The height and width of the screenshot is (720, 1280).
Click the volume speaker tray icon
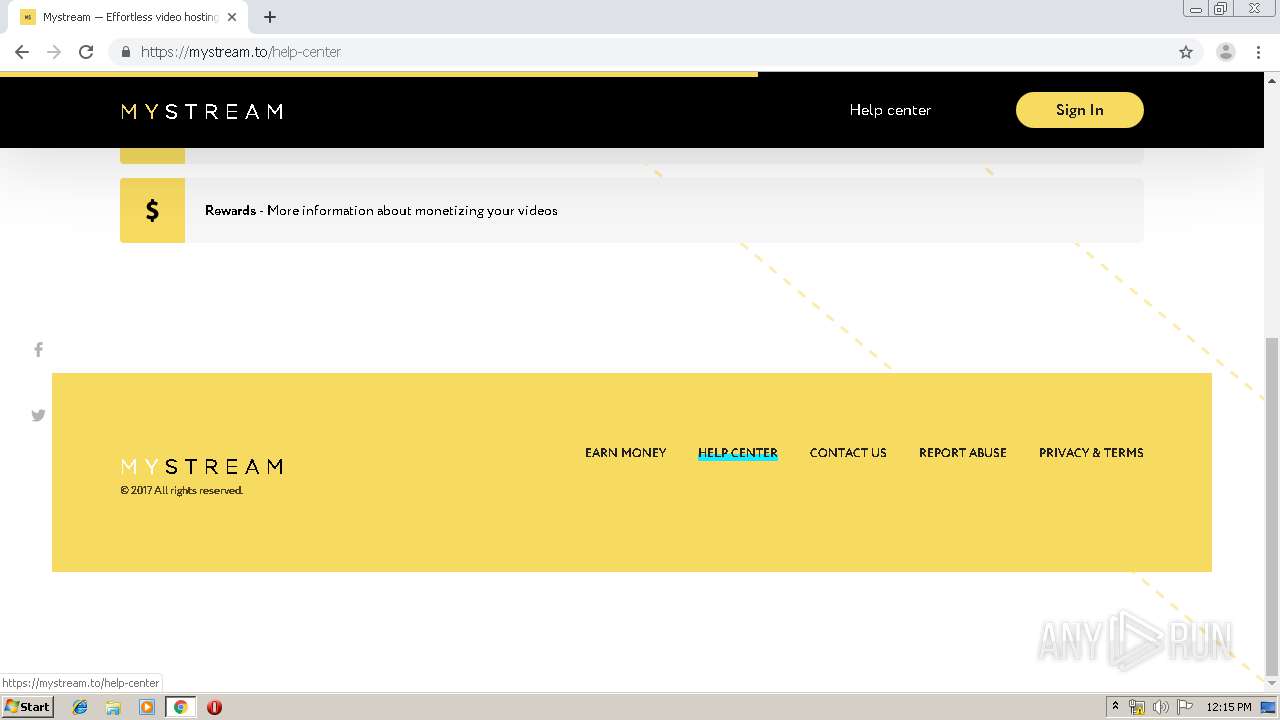pos(1160,707)
